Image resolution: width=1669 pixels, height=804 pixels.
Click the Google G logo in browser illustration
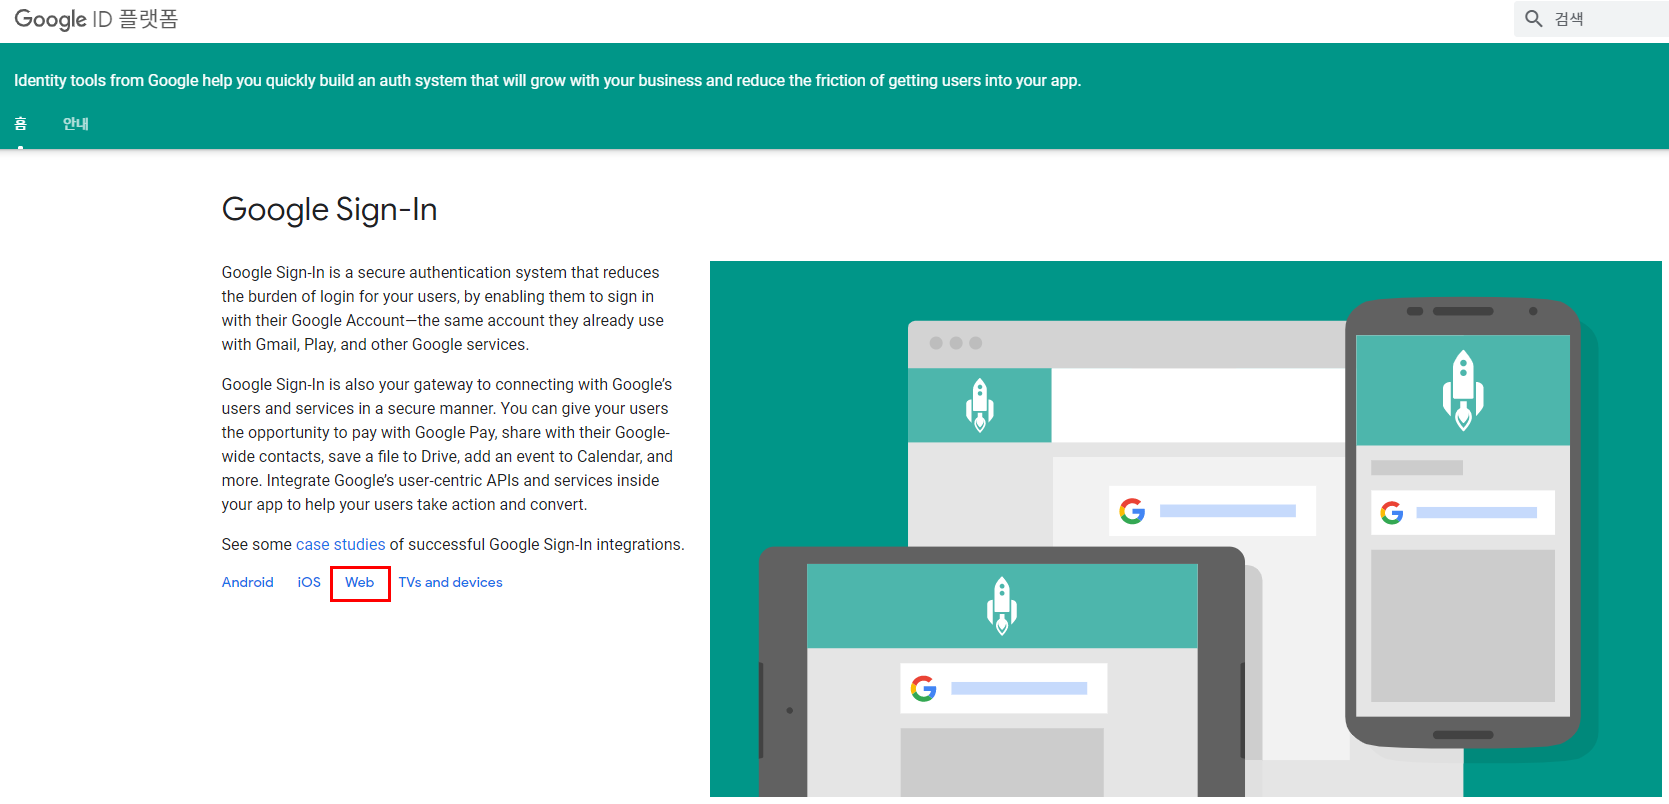point(1132,511)
